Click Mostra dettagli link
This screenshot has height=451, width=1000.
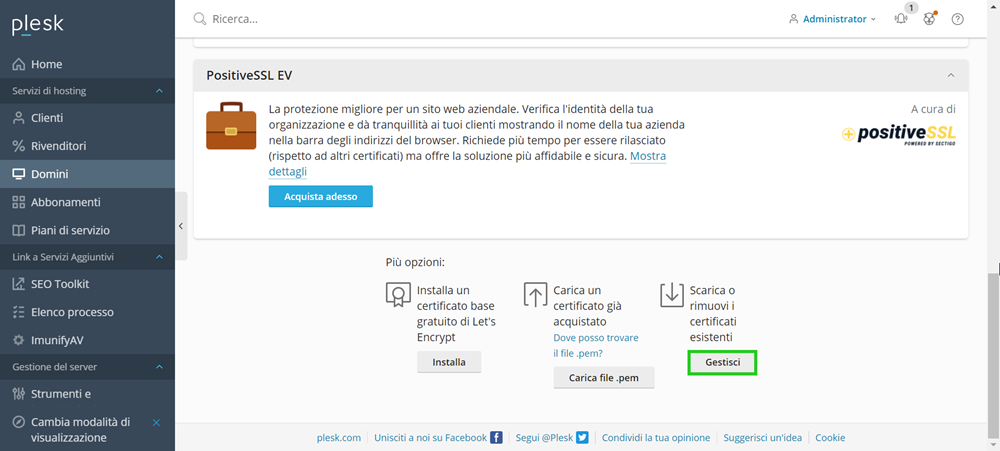click(x=467, y=164)
